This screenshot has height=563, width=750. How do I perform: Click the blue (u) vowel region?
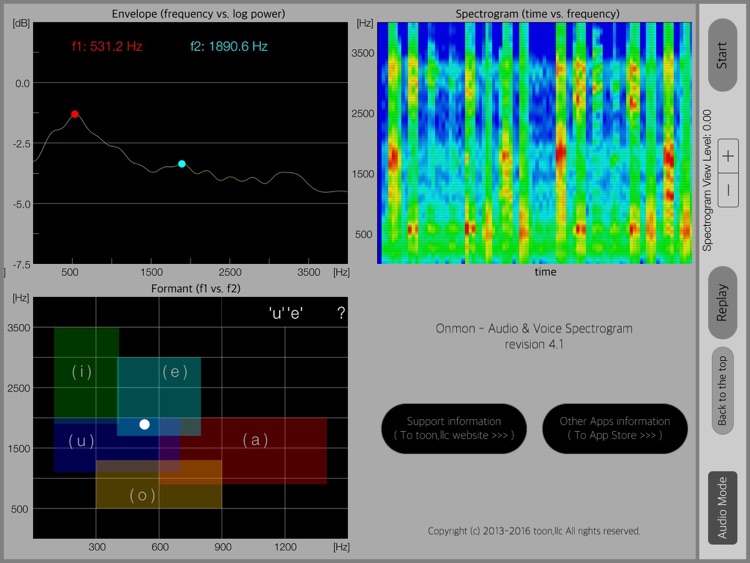82,441
